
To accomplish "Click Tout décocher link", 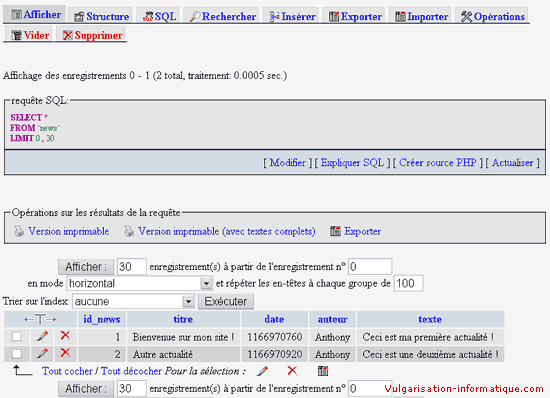I will pos(131,371).
